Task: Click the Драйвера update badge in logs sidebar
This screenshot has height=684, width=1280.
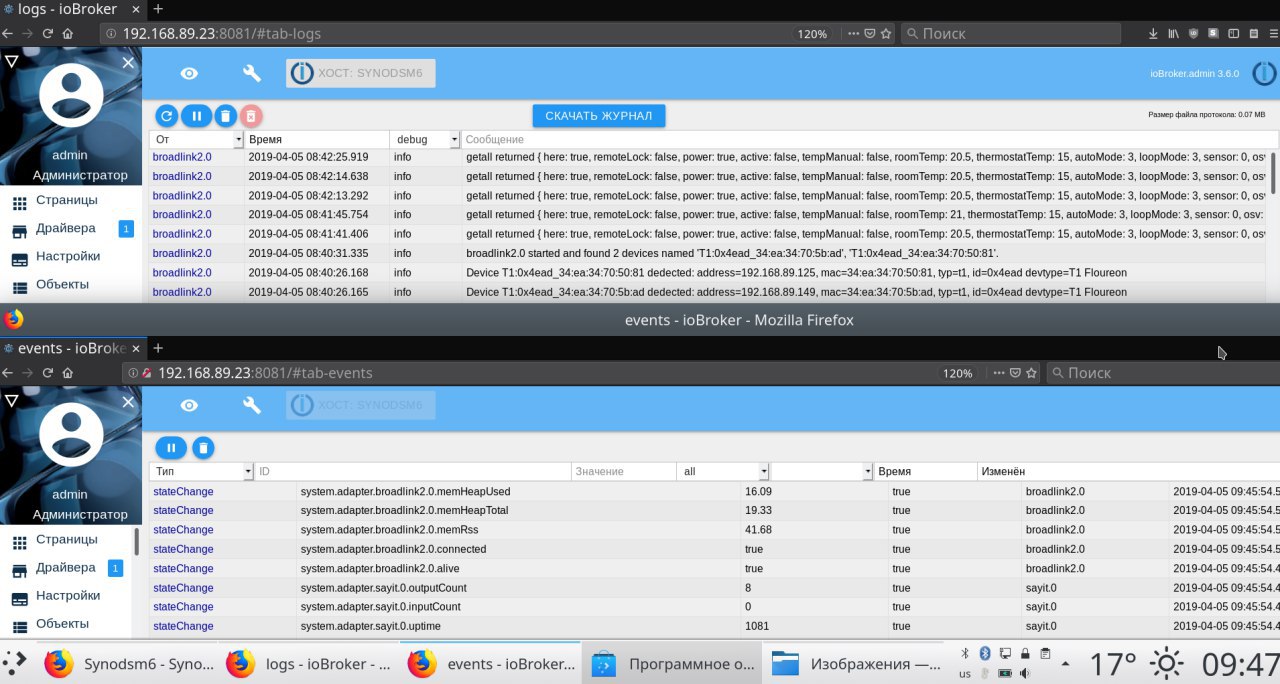Action: (126, 229)
